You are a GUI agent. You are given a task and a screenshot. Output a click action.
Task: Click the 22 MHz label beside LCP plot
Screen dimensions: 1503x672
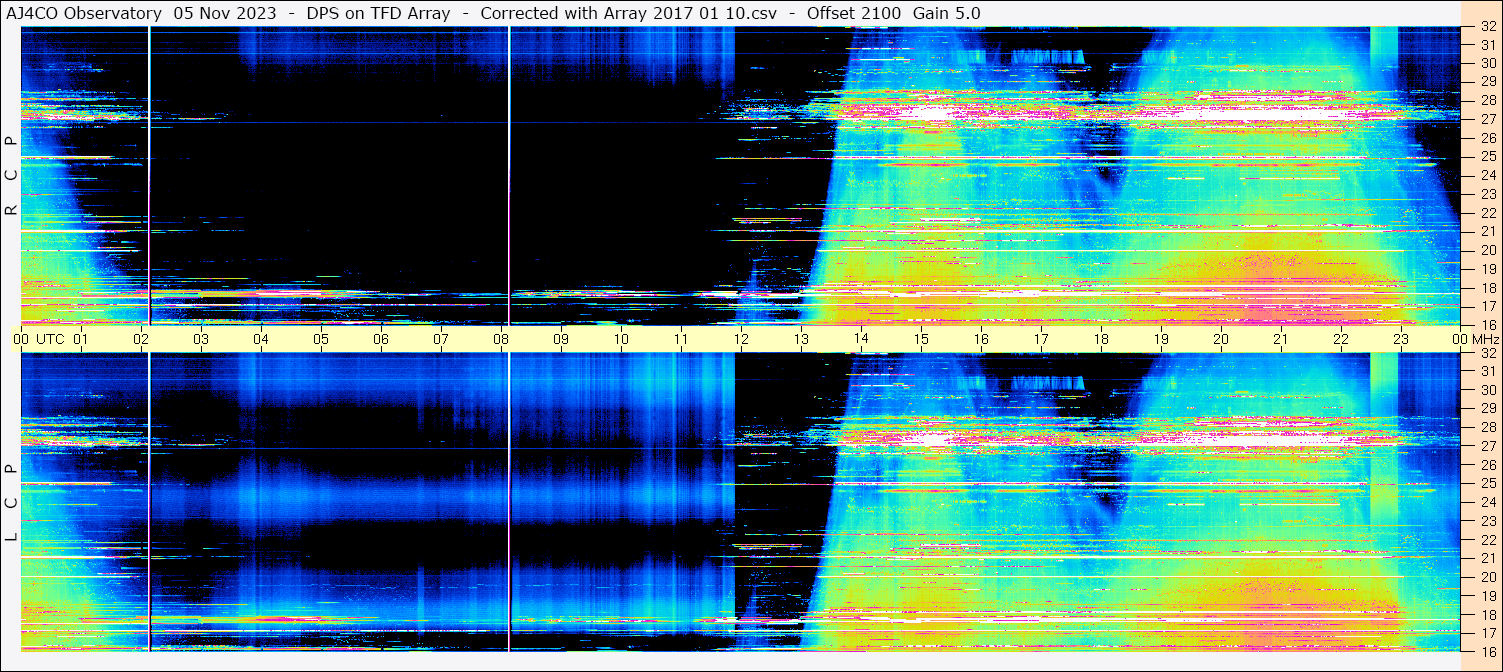(1488, 540)
